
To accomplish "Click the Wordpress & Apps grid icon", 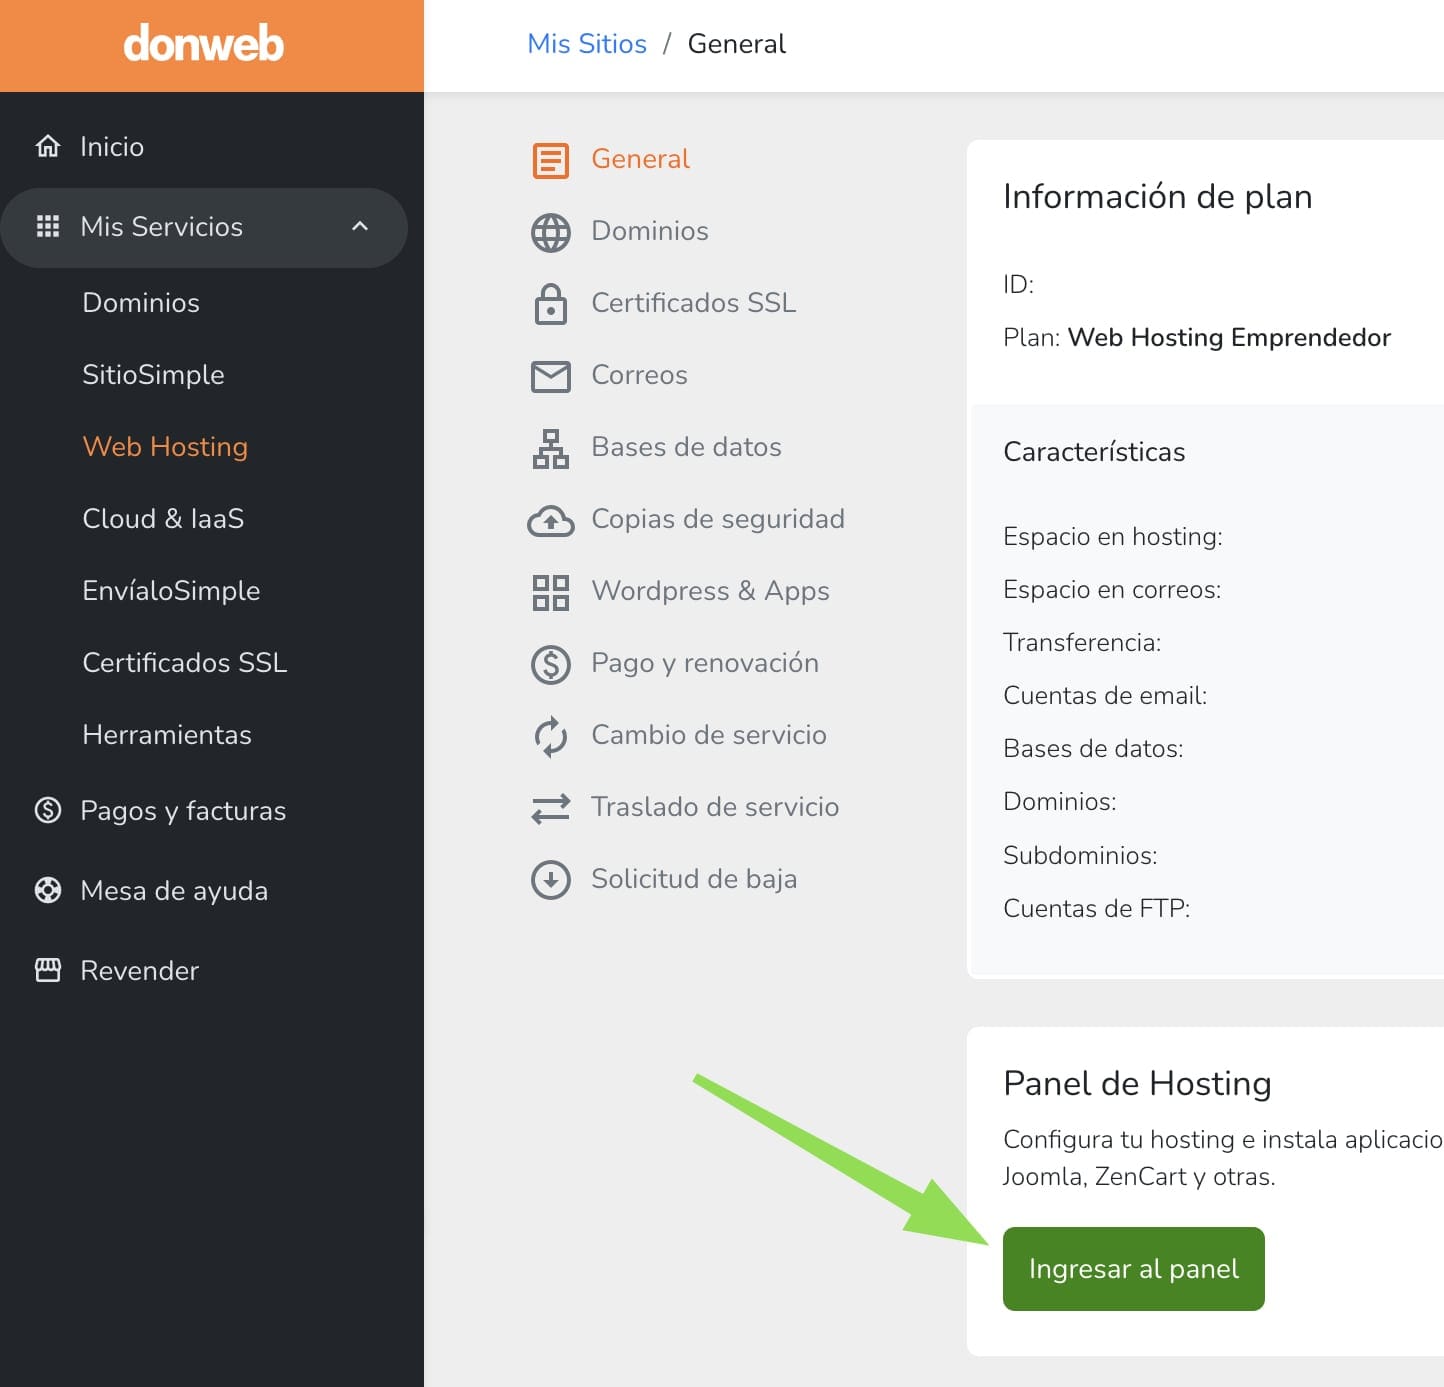I will [x=551, y=592].
